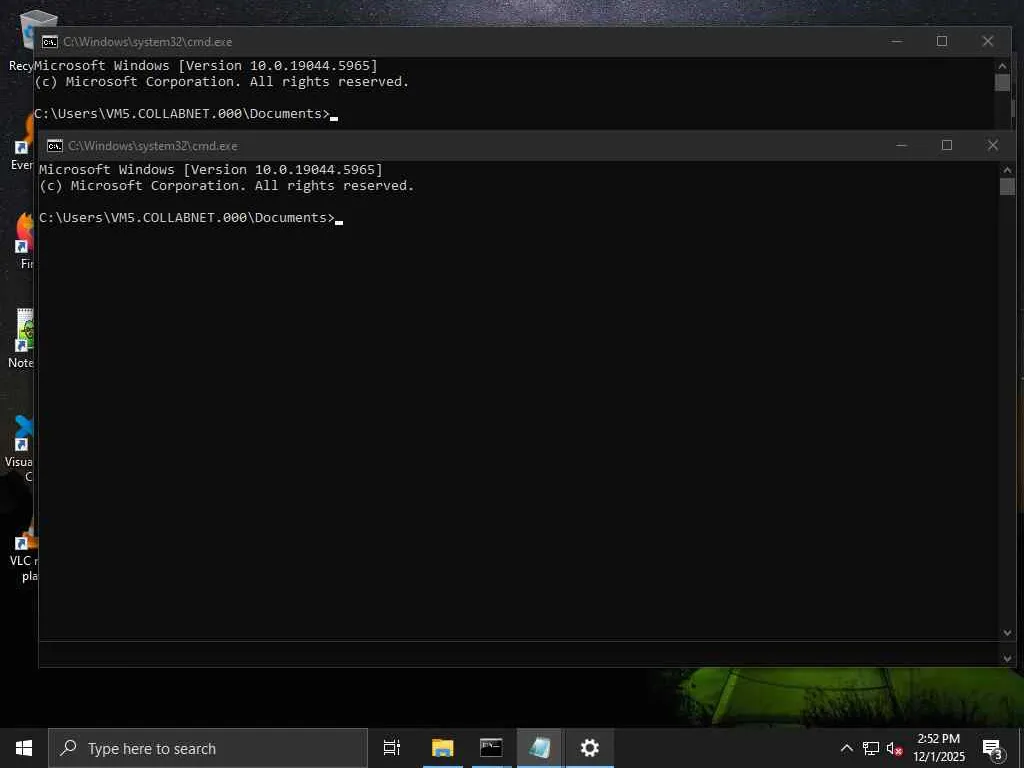This screenshot has height=768, width=1024.
Task: Click the copyright line in front cmd
Action: pos(227,185)
